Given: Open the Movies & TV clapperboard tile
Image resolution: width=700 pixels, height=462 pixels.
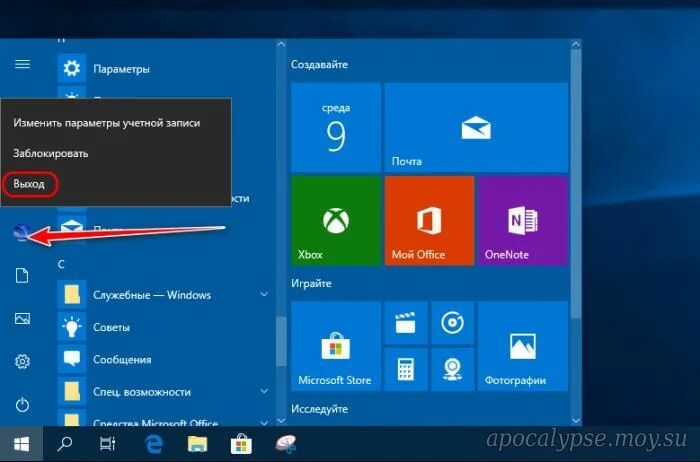Looking at the screenshot, I should click(406, 323).
